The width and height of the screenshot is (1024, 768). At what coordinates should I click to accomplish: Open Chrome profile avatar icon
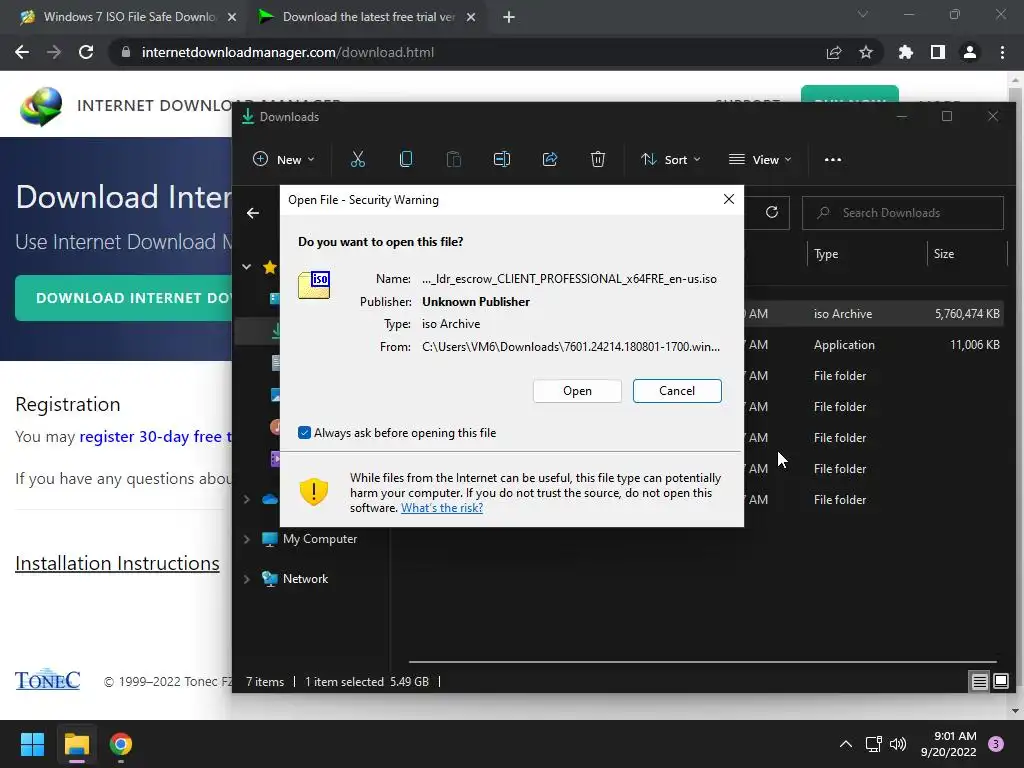coord(969,52)
